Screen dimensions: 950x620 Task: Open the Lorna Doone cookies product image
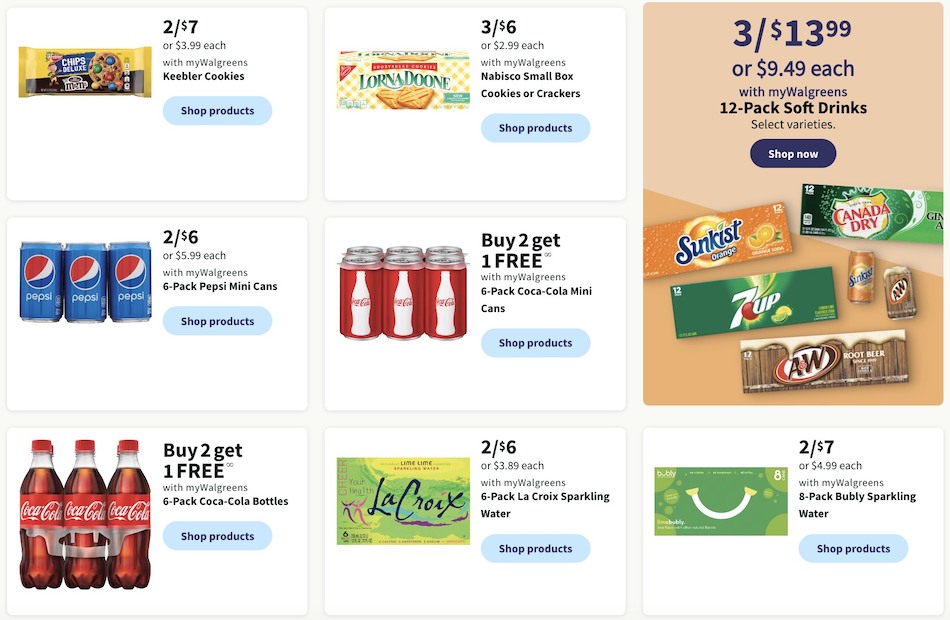point(402,80)
